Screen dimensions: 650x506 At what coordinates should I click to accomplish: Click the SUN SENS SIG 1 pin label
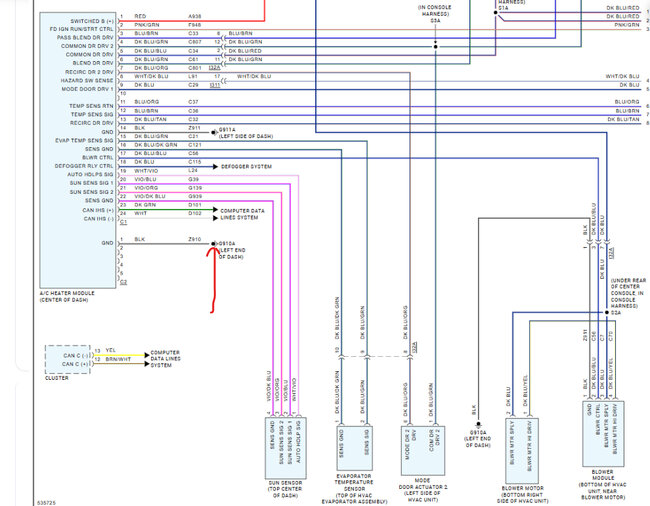coord(91,183)
